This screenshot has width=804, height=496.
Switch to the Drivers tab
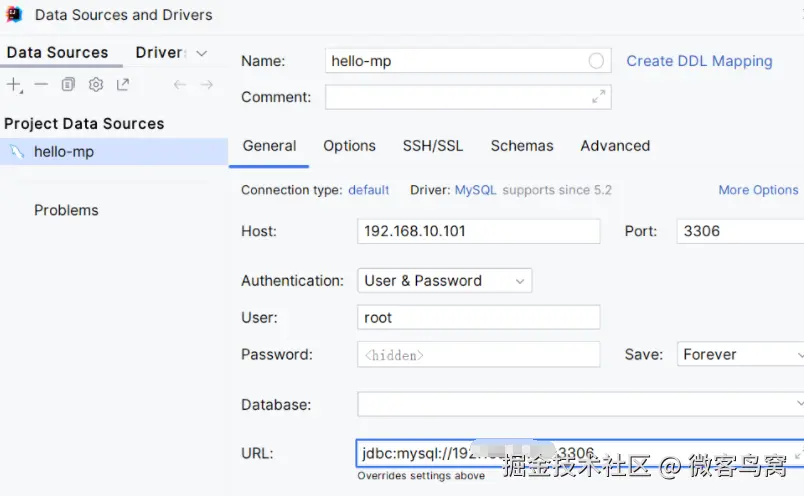tap(161, 52)
